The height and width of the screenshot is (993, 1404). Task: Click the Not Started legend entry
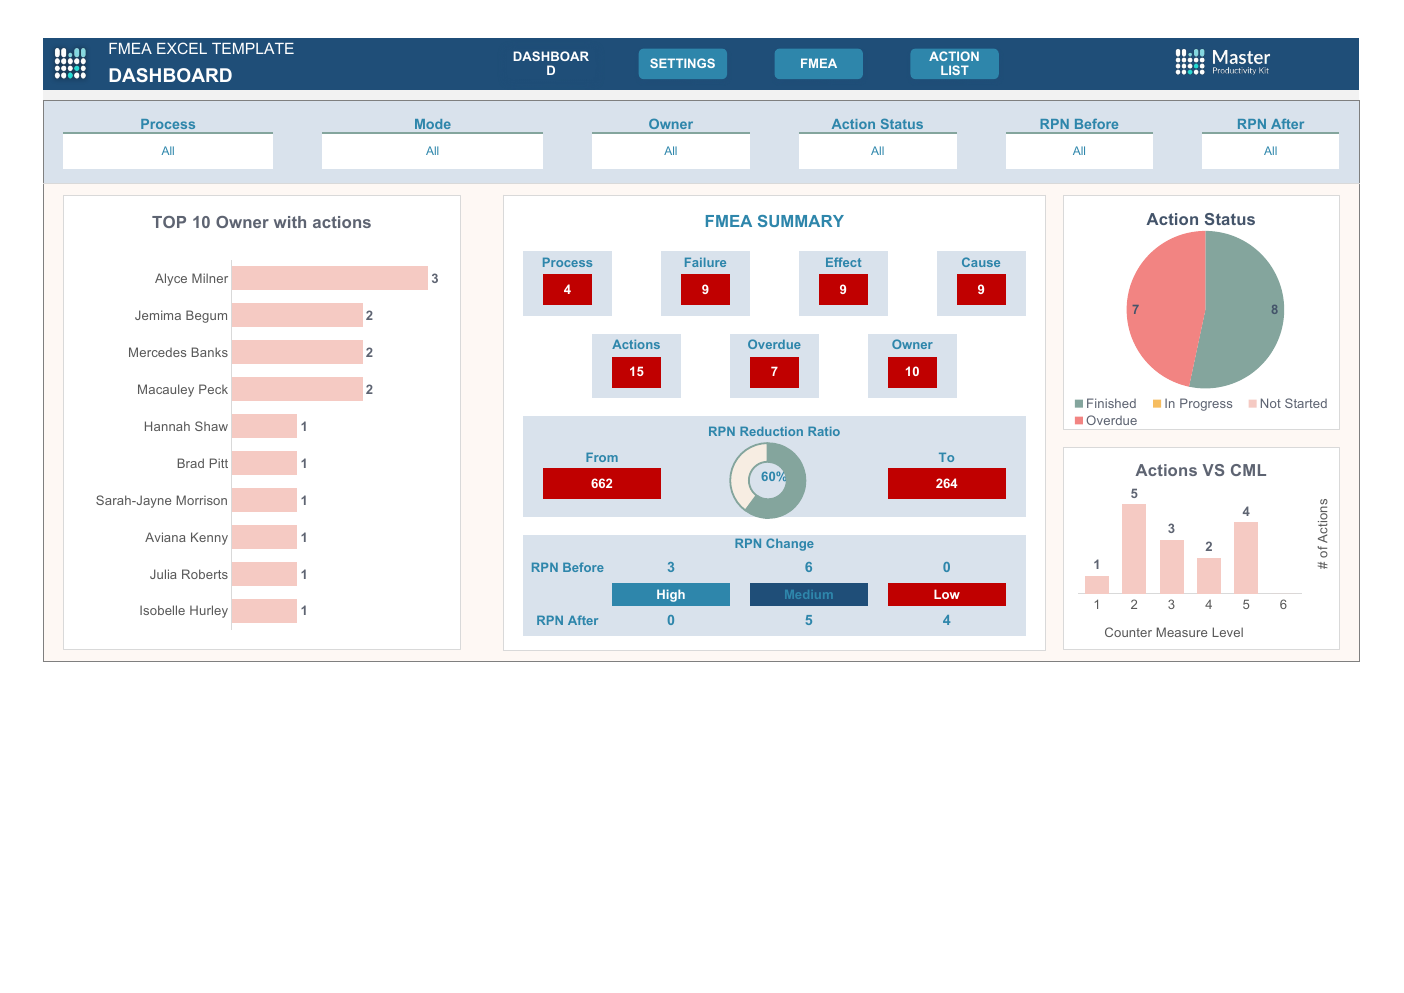[1288, 404]
